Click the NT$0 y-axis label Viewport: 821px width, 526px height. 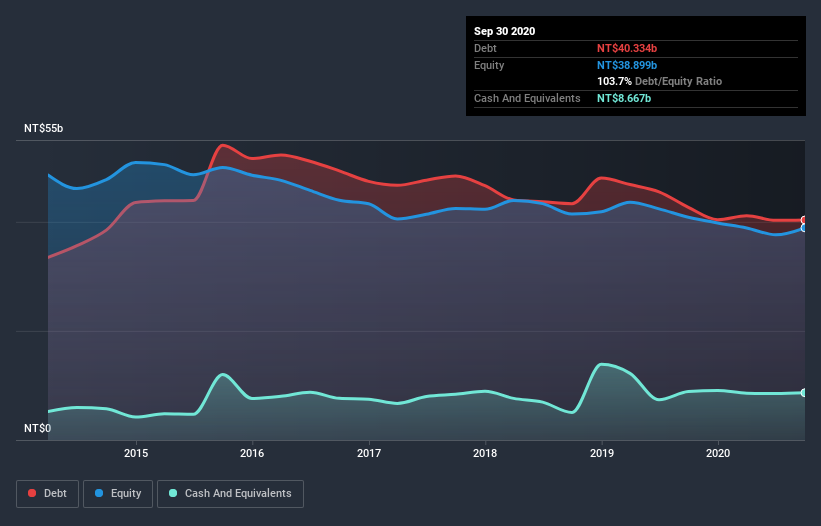pos(38,428)
